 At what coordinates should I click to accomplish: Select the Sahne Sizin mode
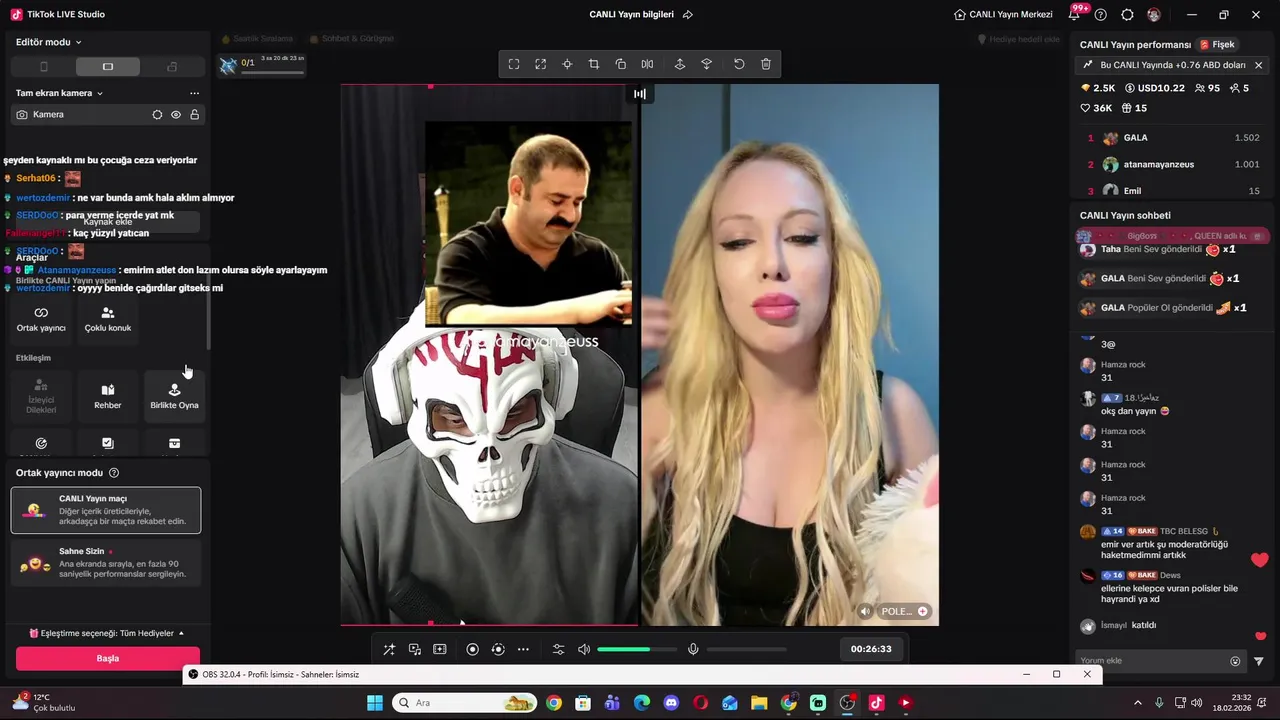pyautogui.click(x=106, y=563)
